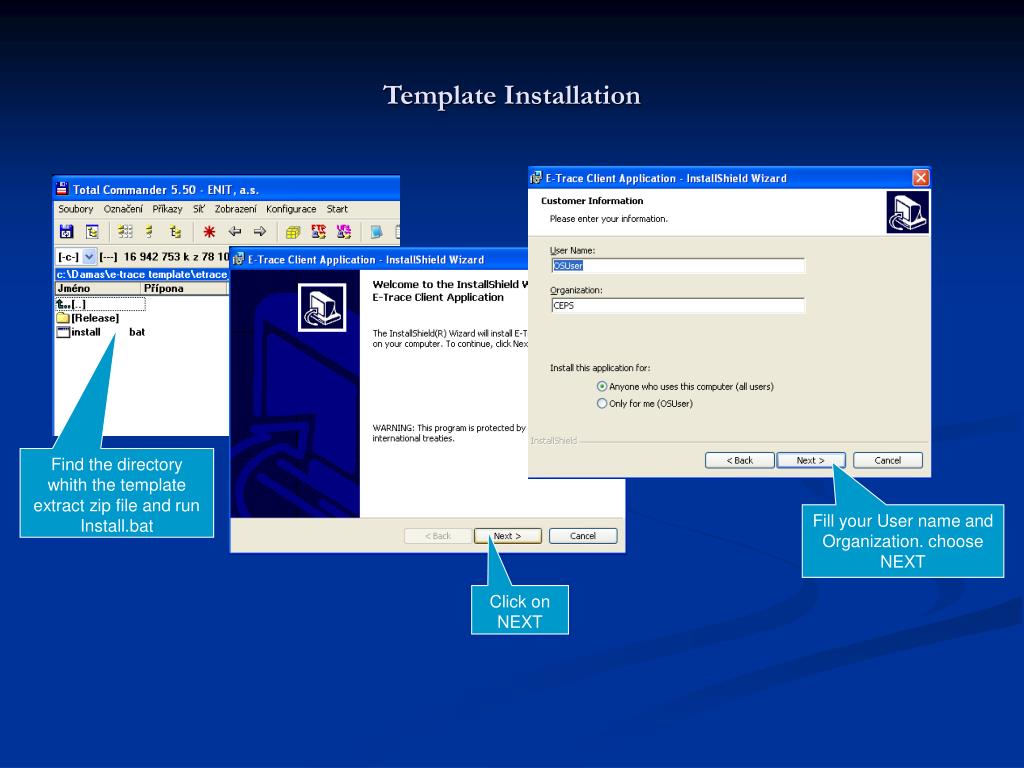The height and width of the screenshot is (768, 1024).
Task: Click the FTP connect icon
Action: [x=319, y=231]
